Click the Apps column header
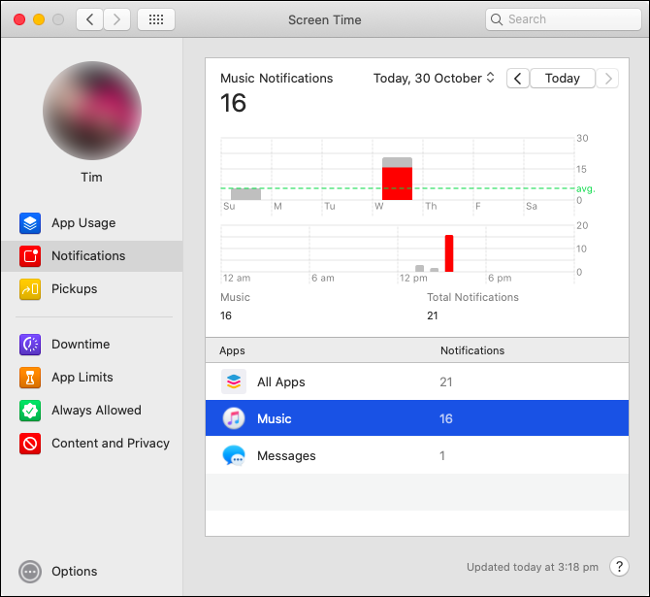This screenshot has width=650, height=597. point(232,351)
